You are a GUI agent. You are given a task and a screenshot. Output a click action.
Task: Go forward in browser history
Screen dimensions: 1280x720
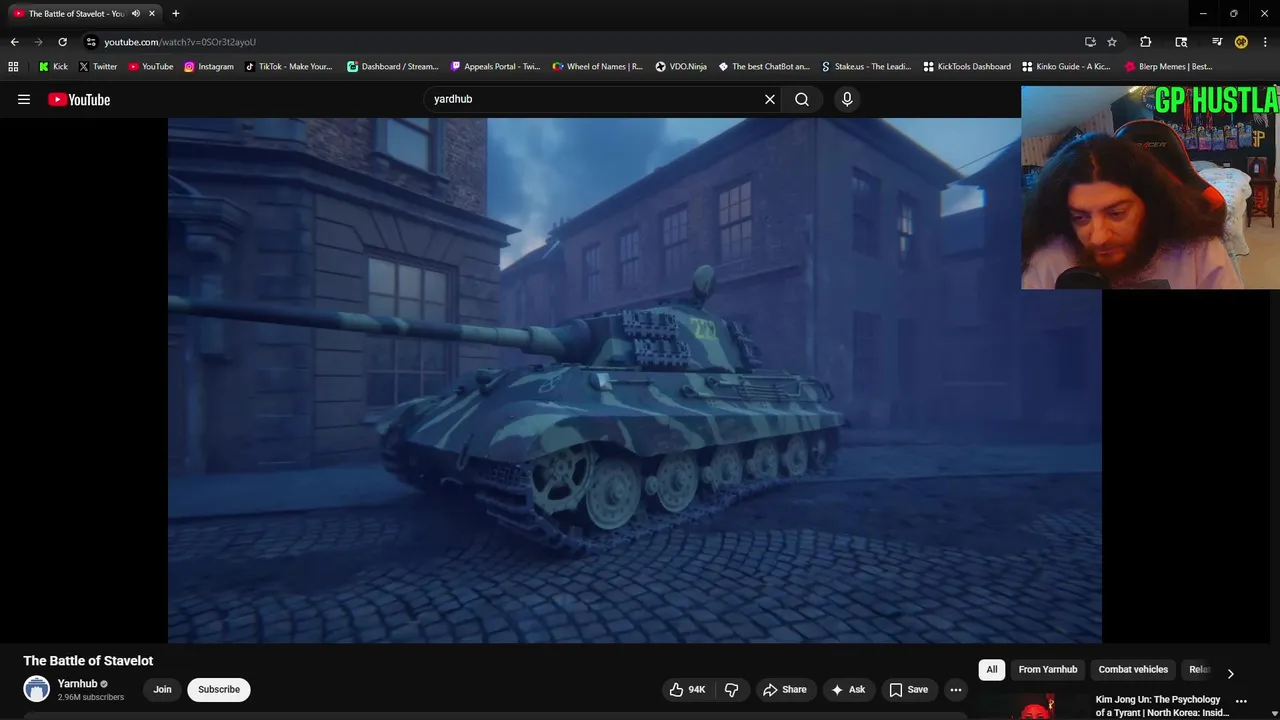(x=38, y=42)
